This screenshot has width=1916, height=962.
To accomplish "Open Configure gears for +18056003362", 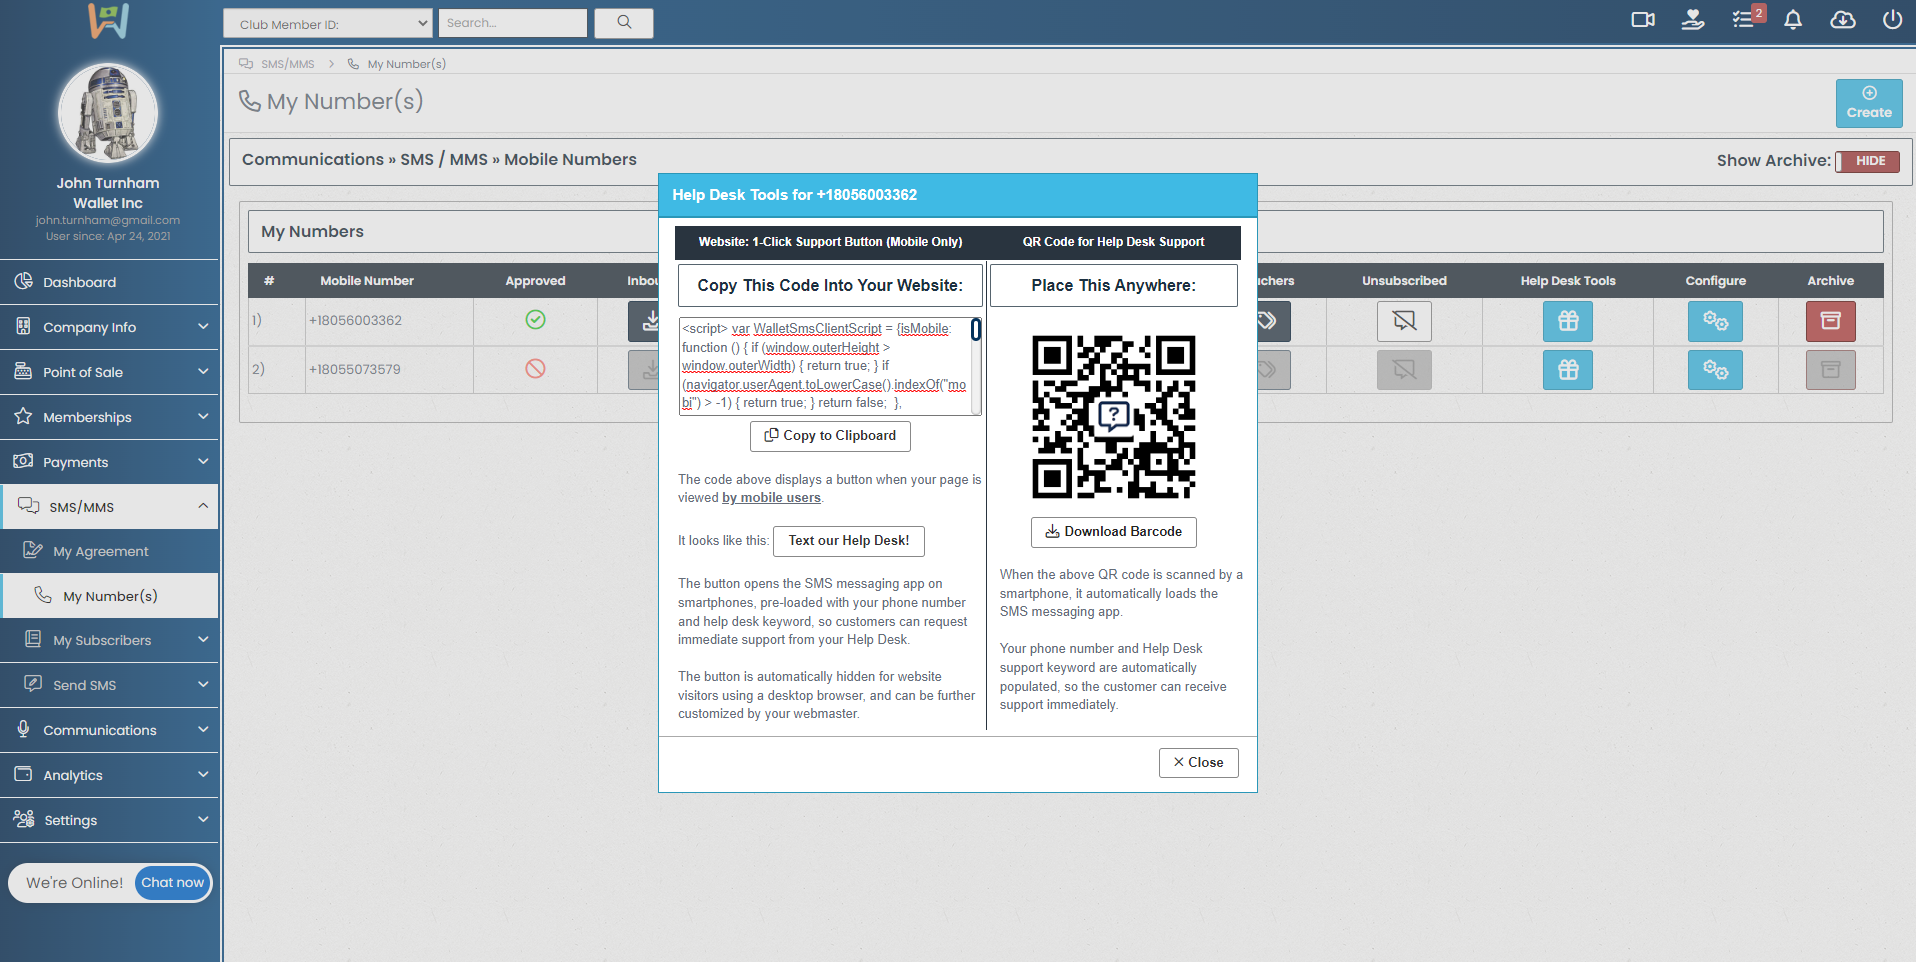I will pos(1715,321).
